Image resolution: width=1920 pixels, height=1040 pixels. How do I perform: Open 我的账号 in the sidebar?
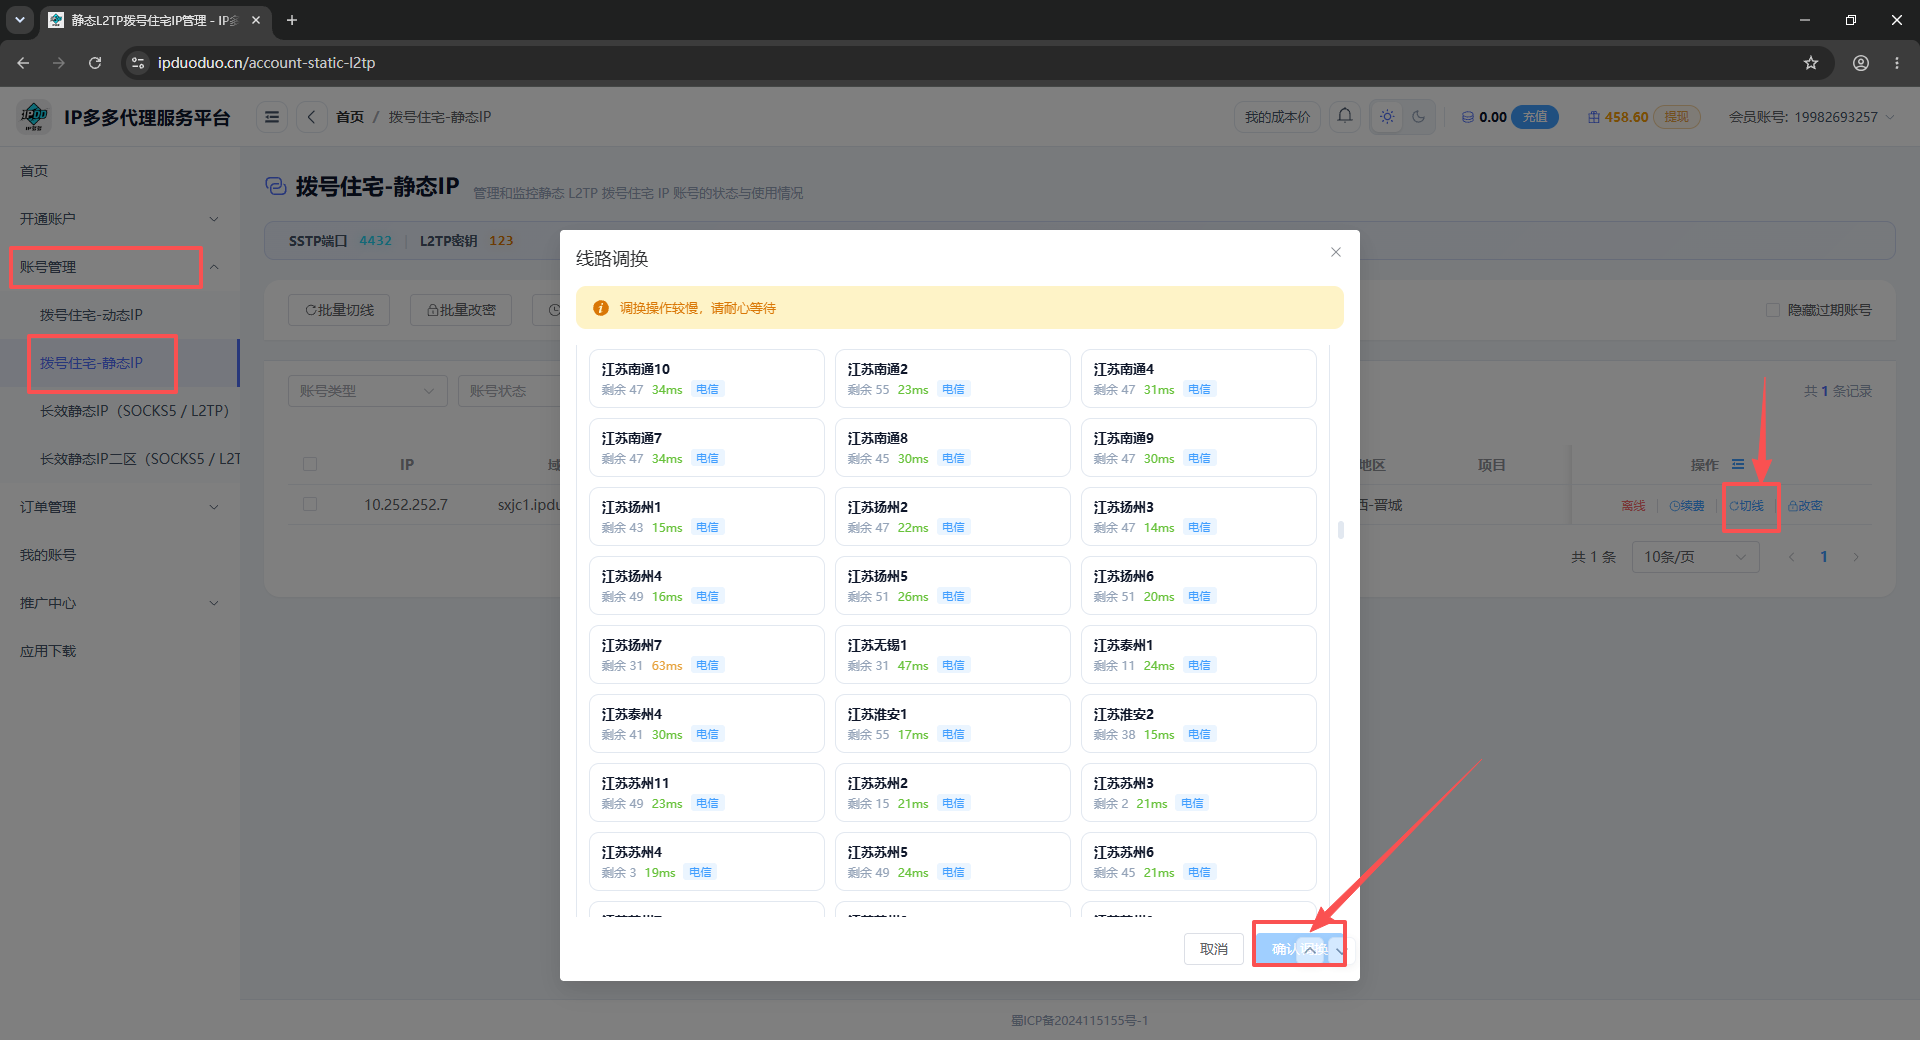pos(120,555)
